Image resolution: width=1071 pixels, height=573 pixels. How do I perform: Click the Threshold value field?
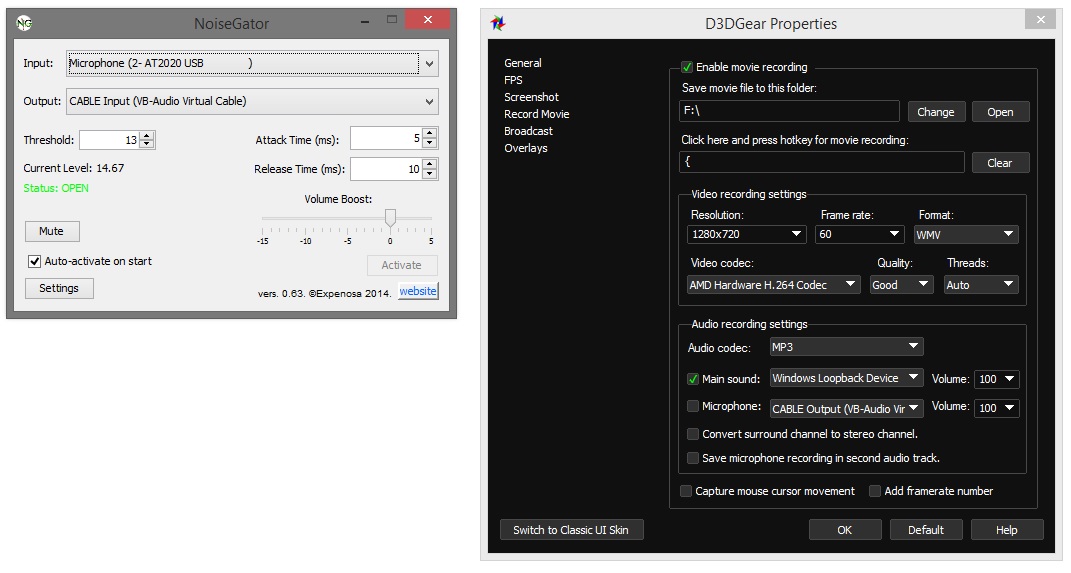pyautogui.click(x=109, y=140)
